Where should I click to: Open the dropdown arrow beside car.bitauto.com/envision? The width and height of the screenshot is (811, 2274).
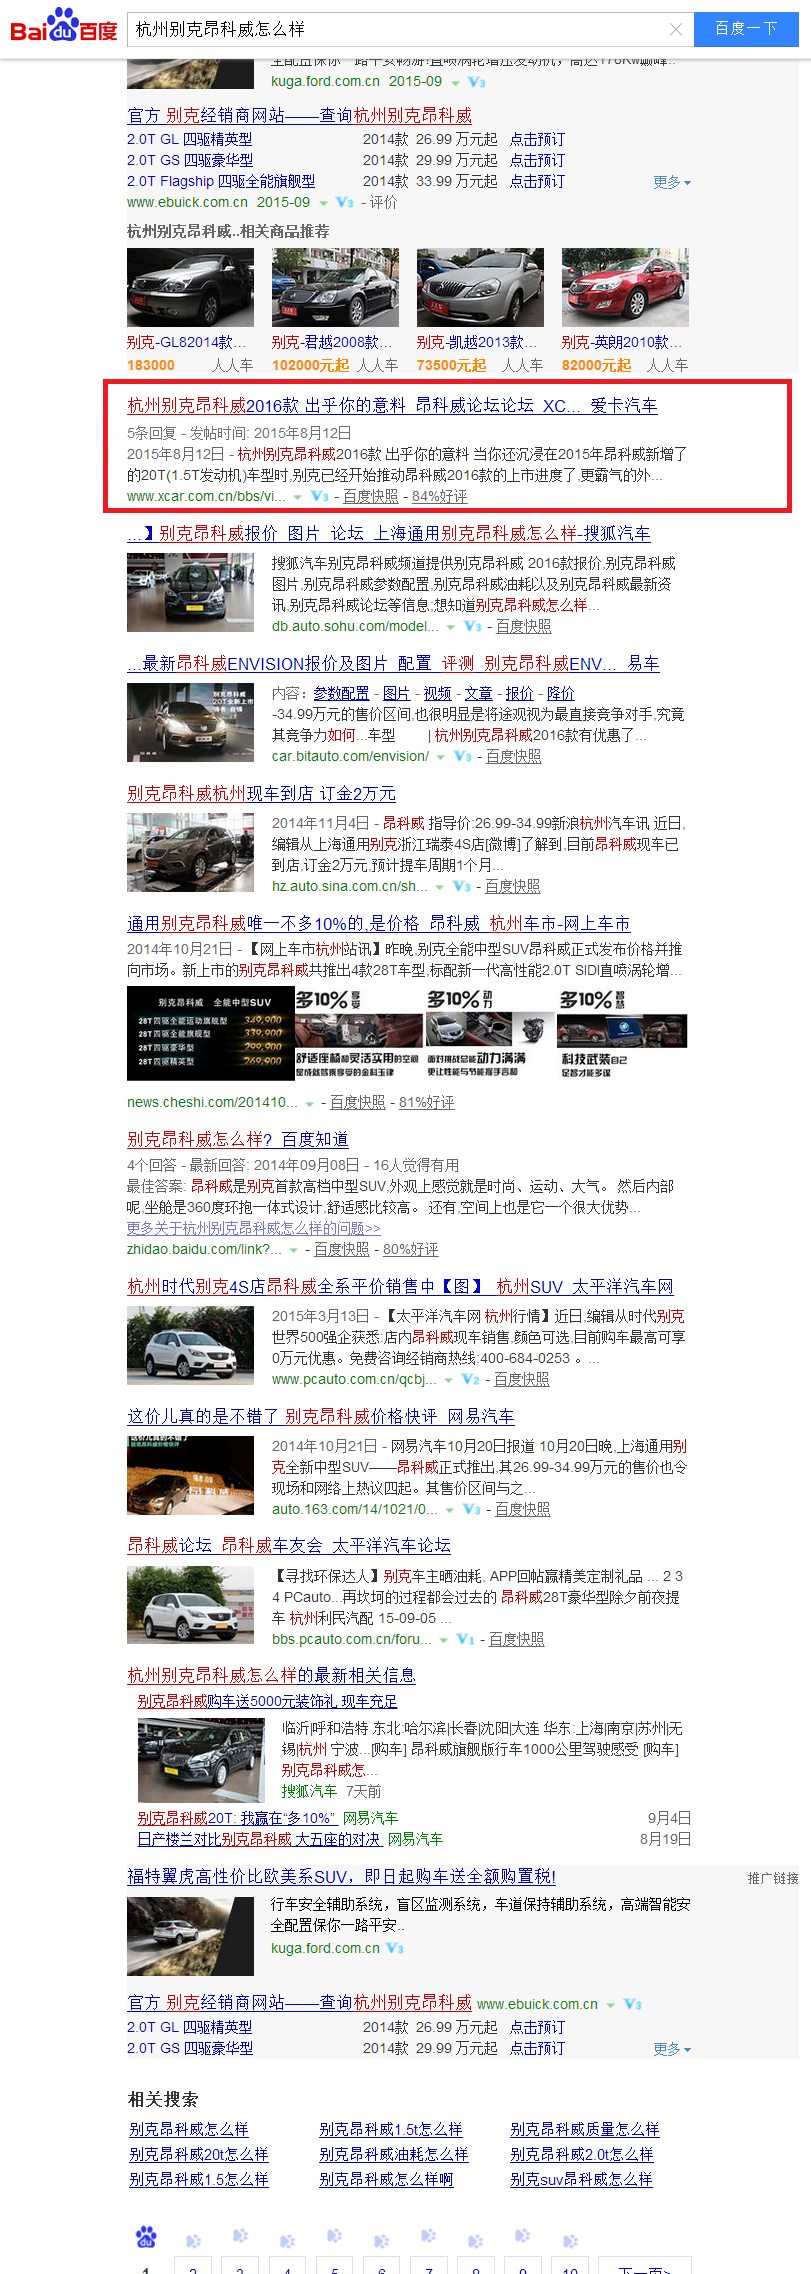click(441, 757)
